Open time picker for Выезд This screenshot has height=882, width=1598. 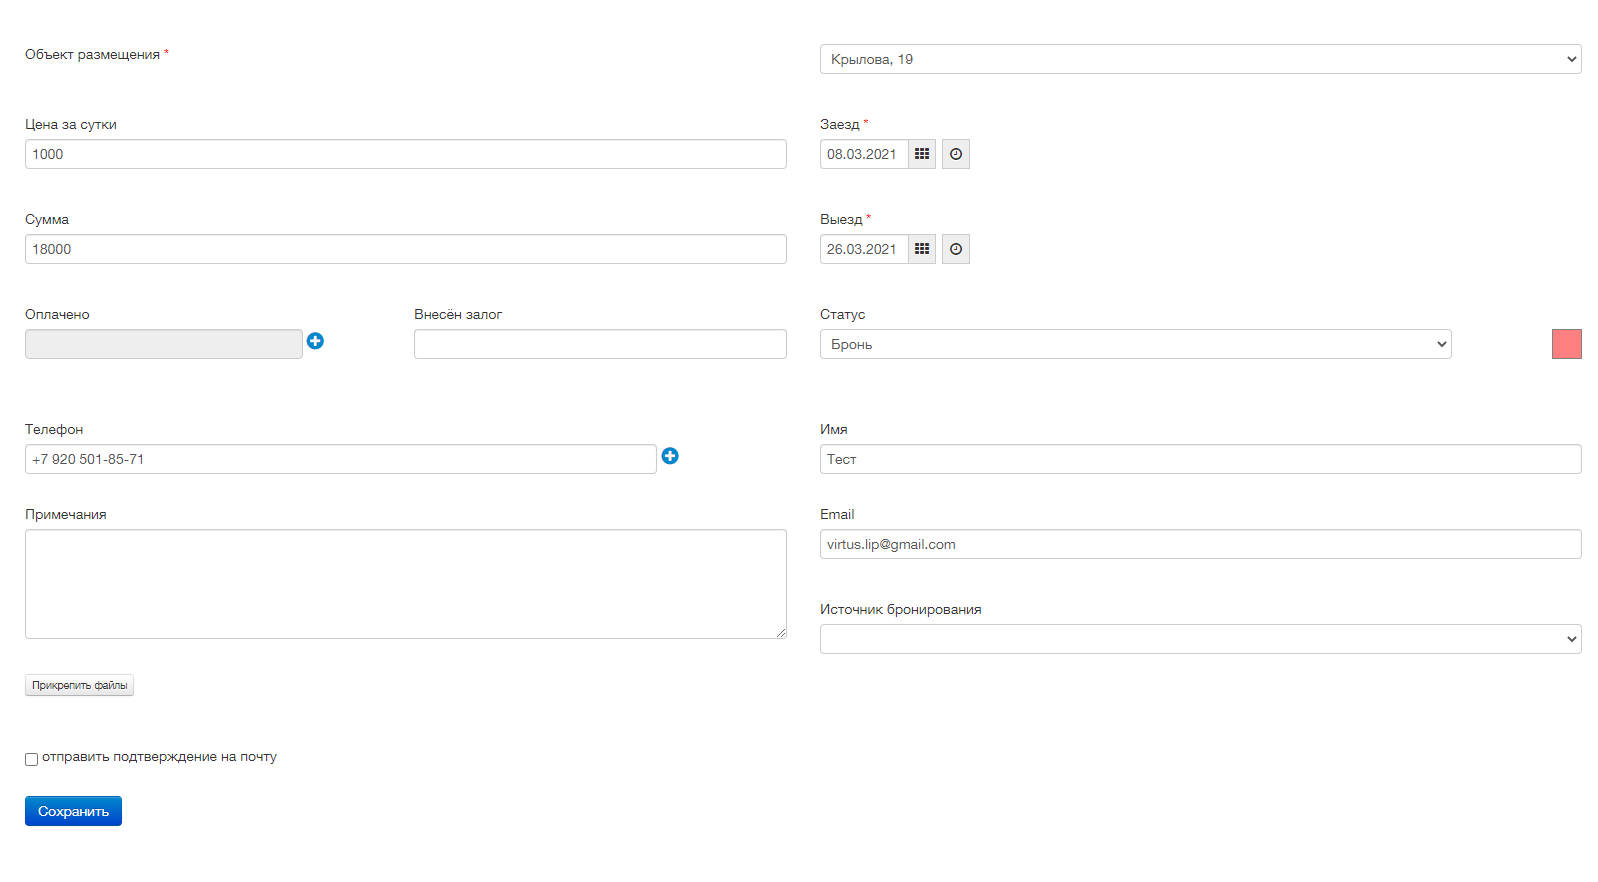(x=956, y=249)
